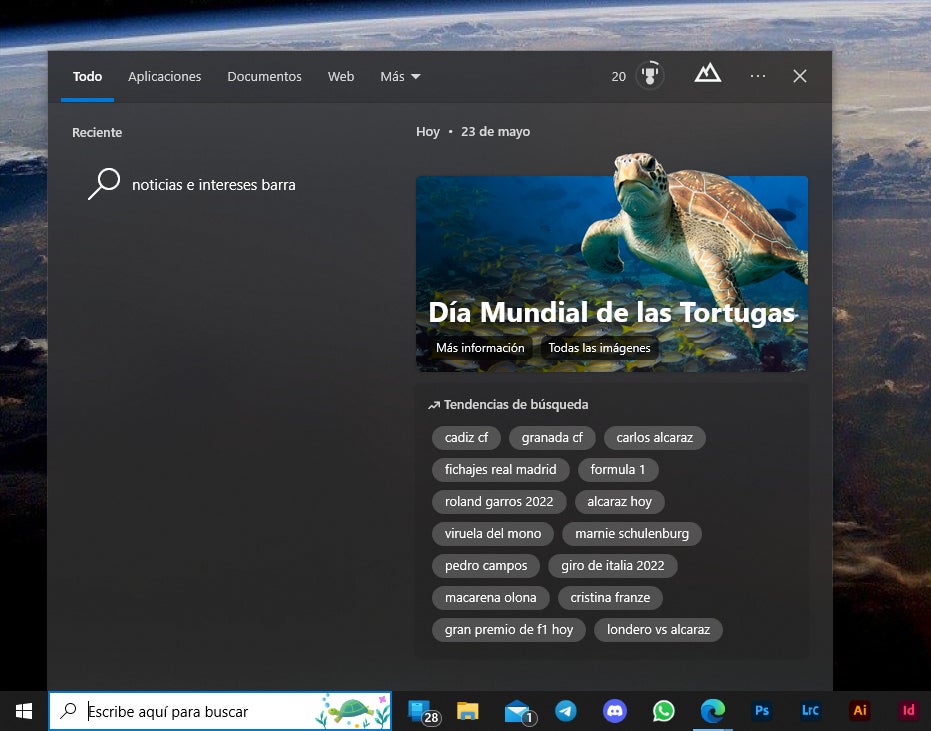Open Telegram from the taskbar
This screenshot has height=731, width=931.
(x=566, y=711)
